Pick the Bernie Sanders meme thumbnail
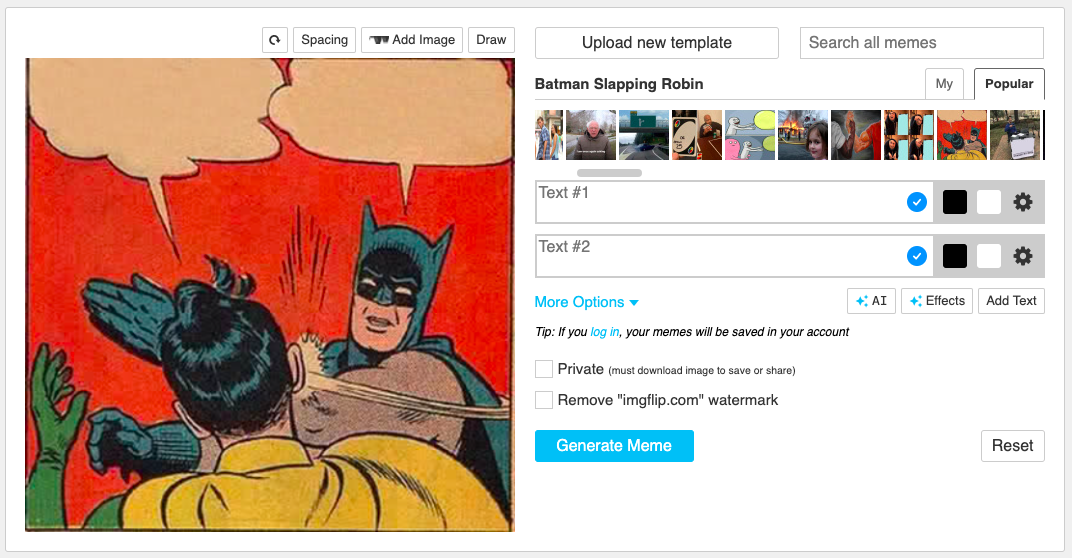1072x558 pixels. [590, 135]
